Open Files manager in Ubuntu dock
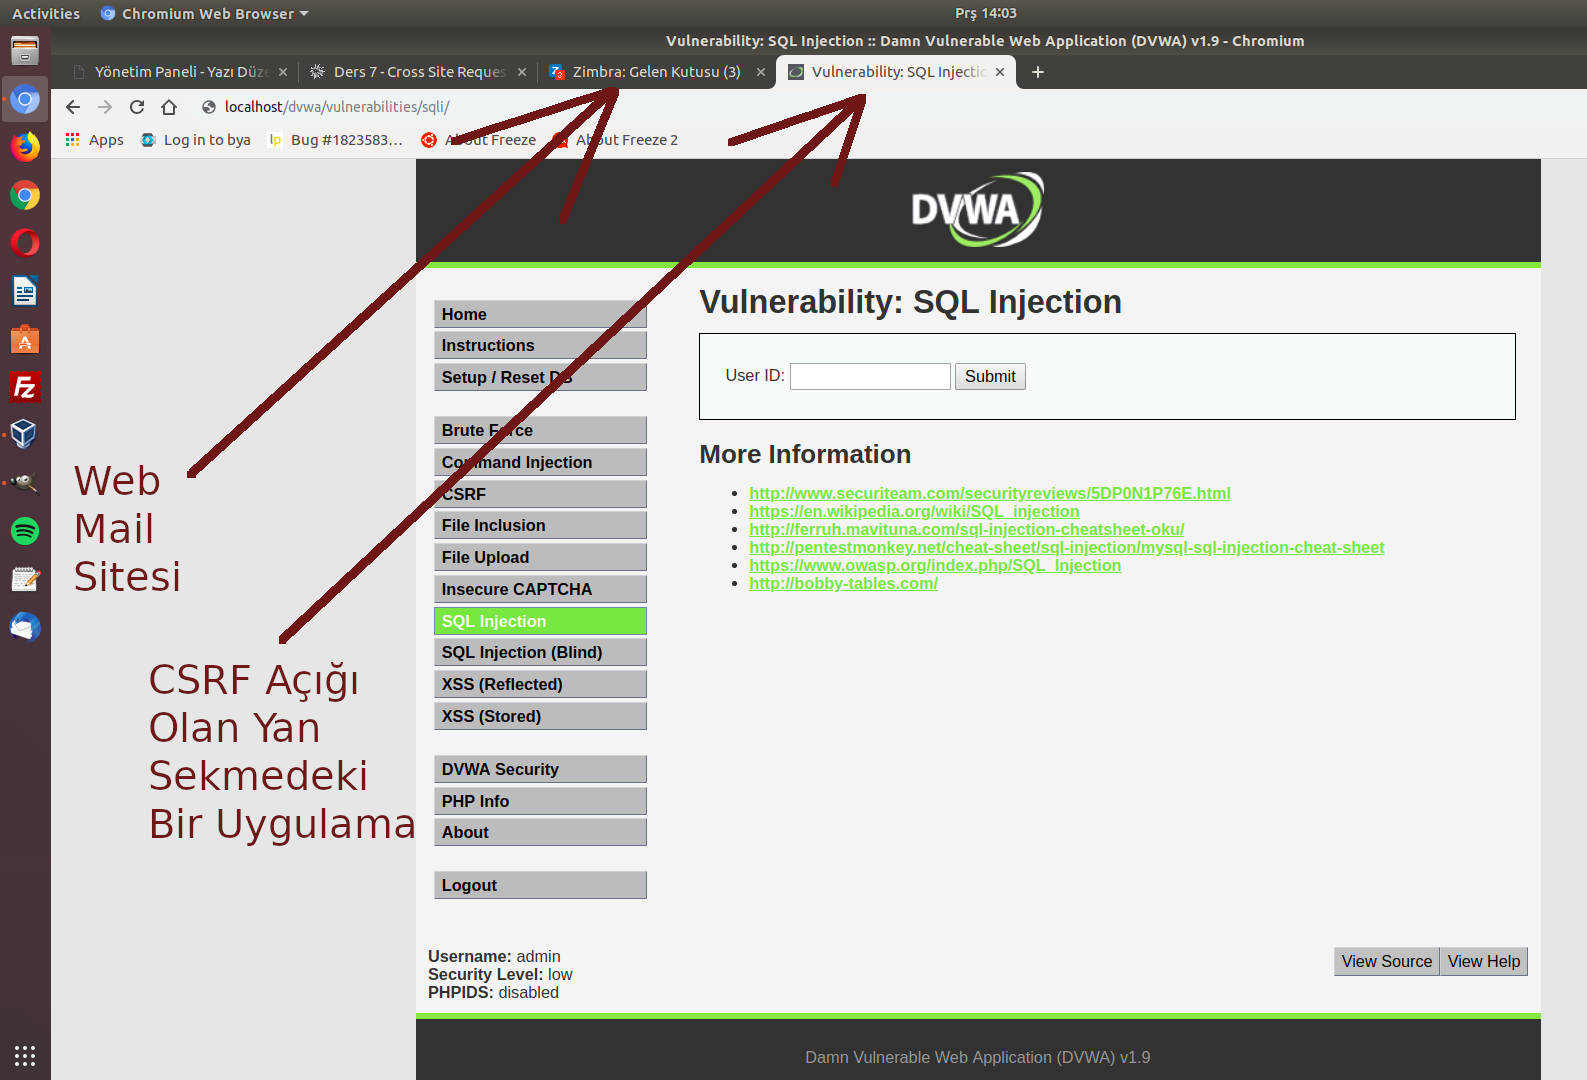 tap(25, 51)
